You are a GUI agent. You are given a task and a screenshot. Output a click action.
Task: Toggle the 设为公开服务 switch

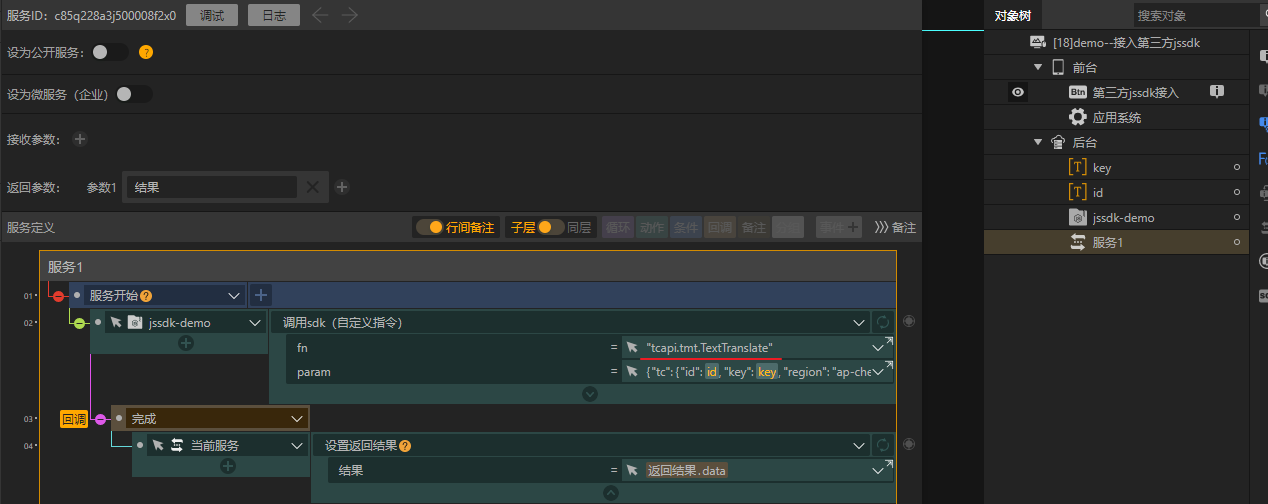point(109,52)
